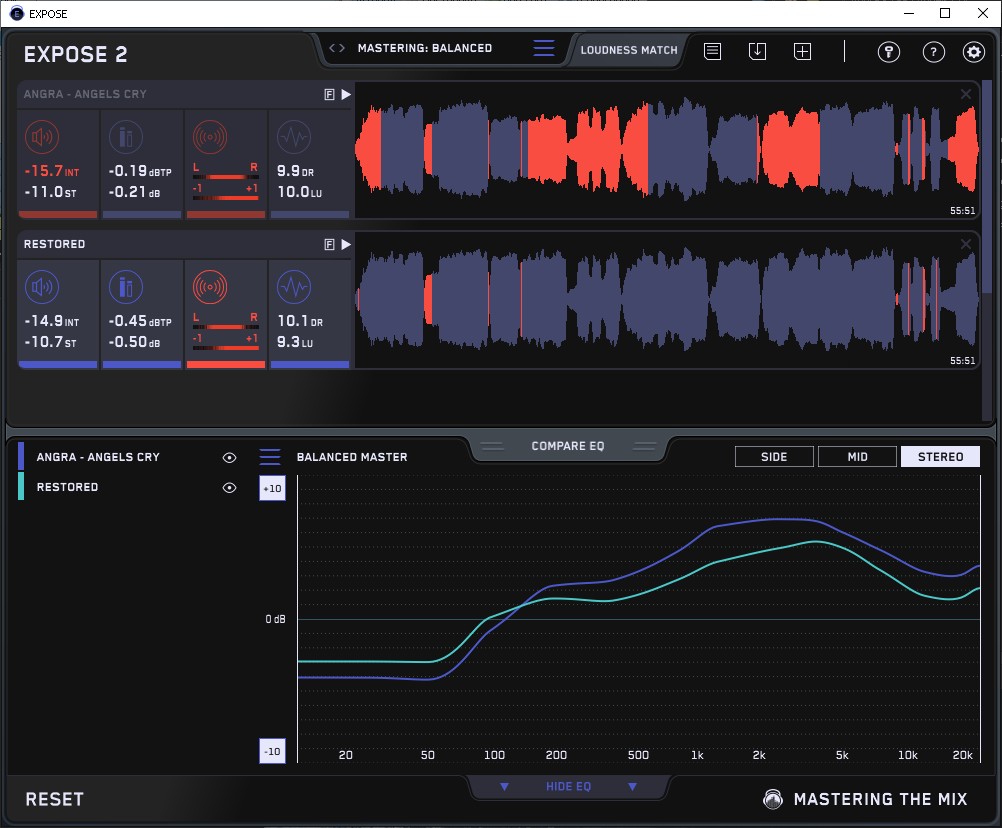Screen dimensions: 1002x828
Task: Collapse the panel using Hide EQ
Action: pyautogui.click(x=568, y=787)
